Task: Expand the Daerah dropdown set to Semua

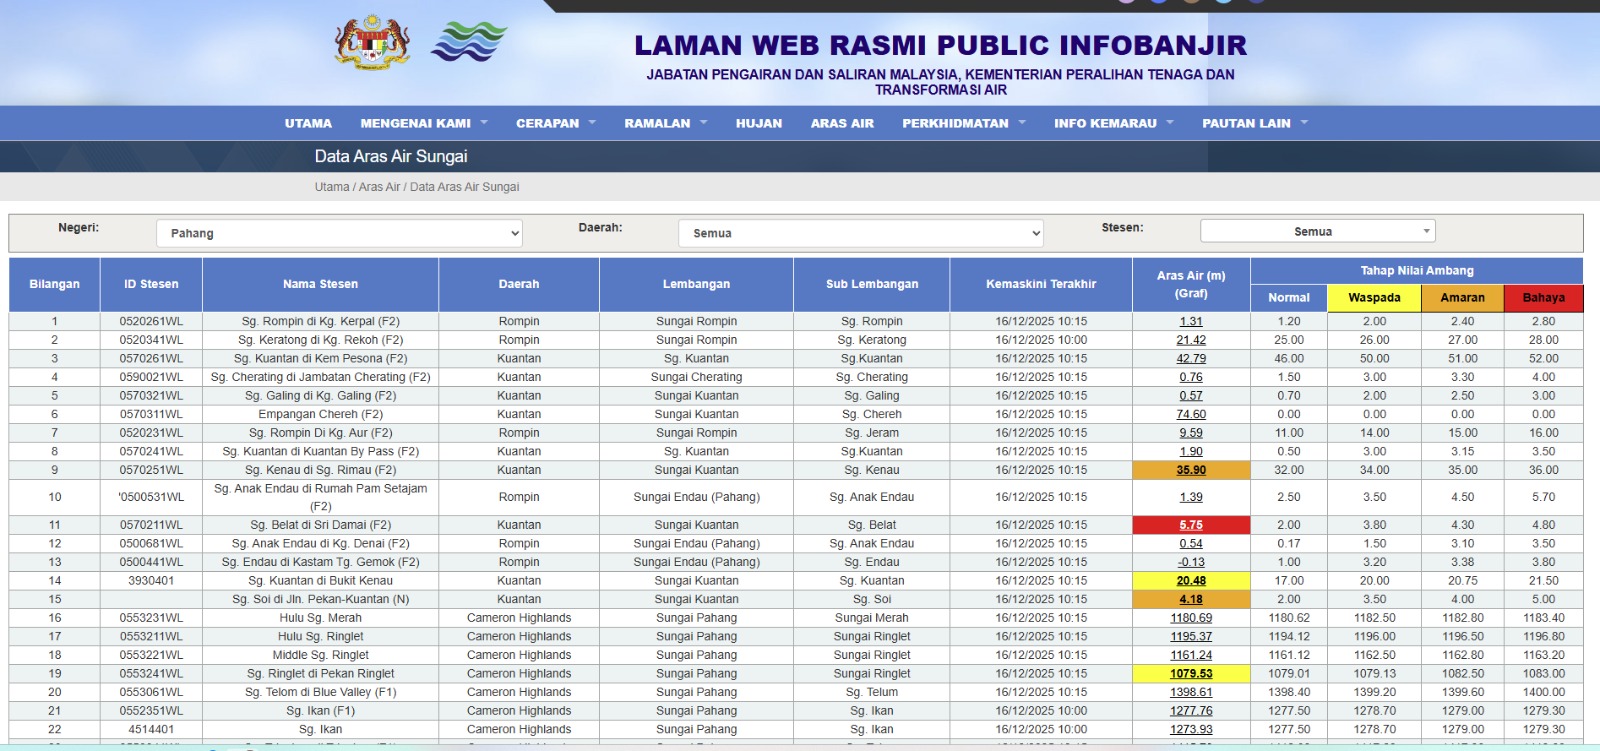Action: click(x=860, y=233)
